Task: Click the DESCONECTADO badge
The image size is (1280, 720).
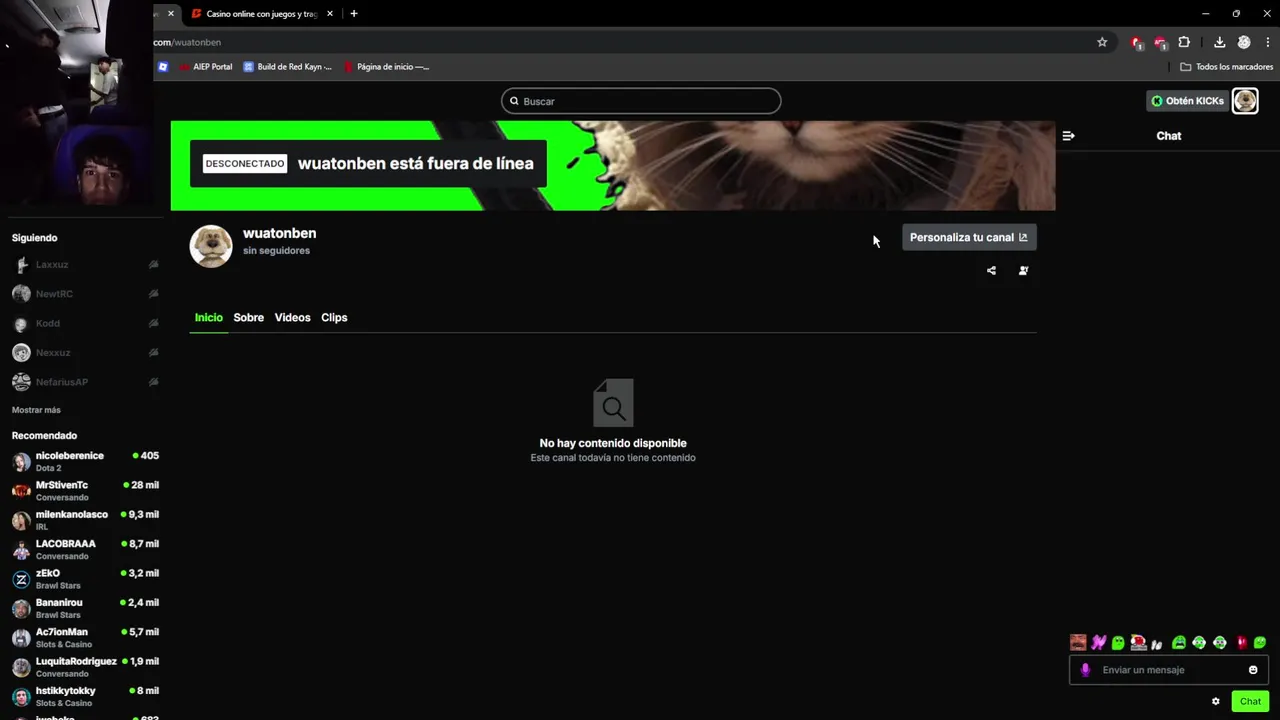Action: 245,163
